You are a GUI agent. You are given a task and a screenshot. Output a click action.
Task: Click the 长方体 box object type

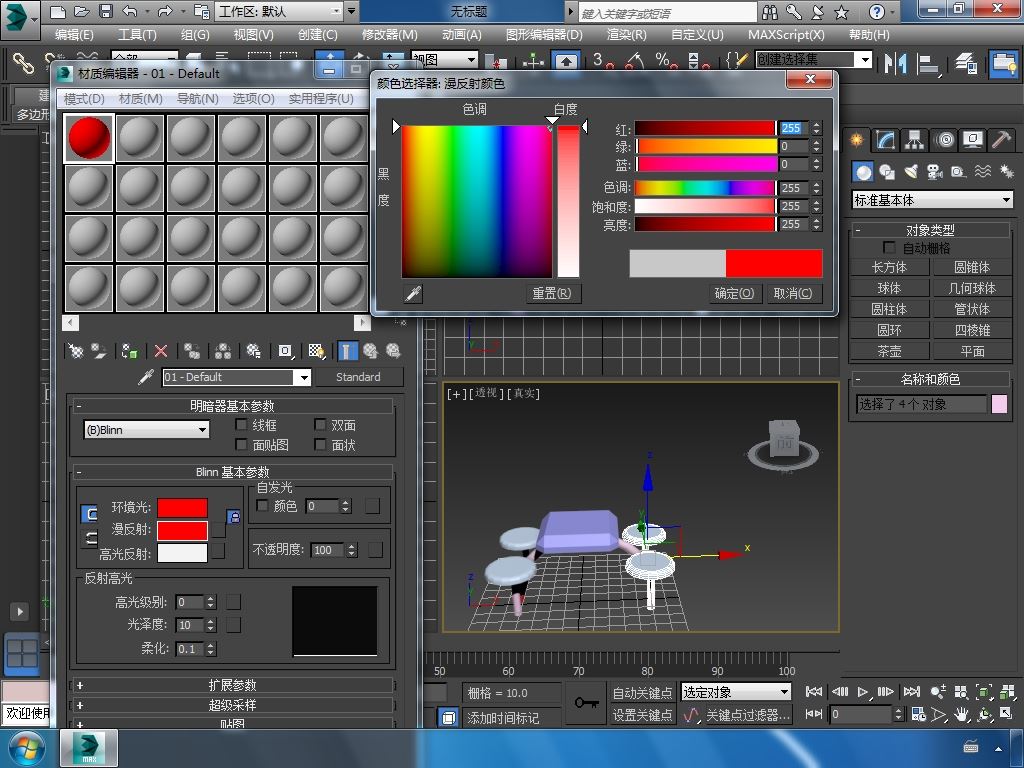coord(889,267)
